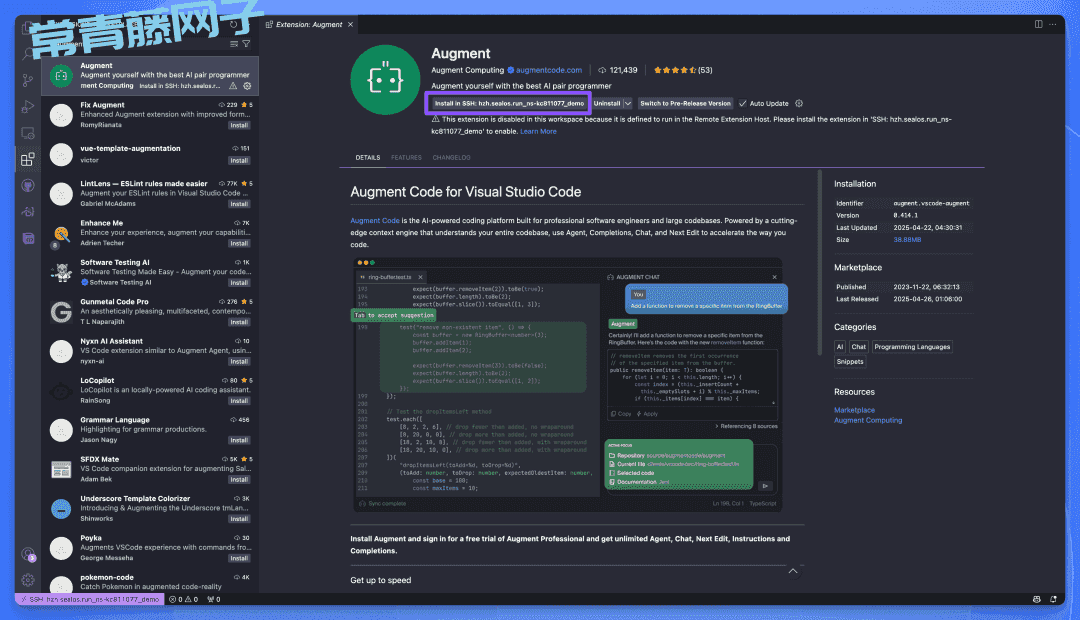Select the Extensions view icon
Screen dimensions: 1080x620
point(28,159)
